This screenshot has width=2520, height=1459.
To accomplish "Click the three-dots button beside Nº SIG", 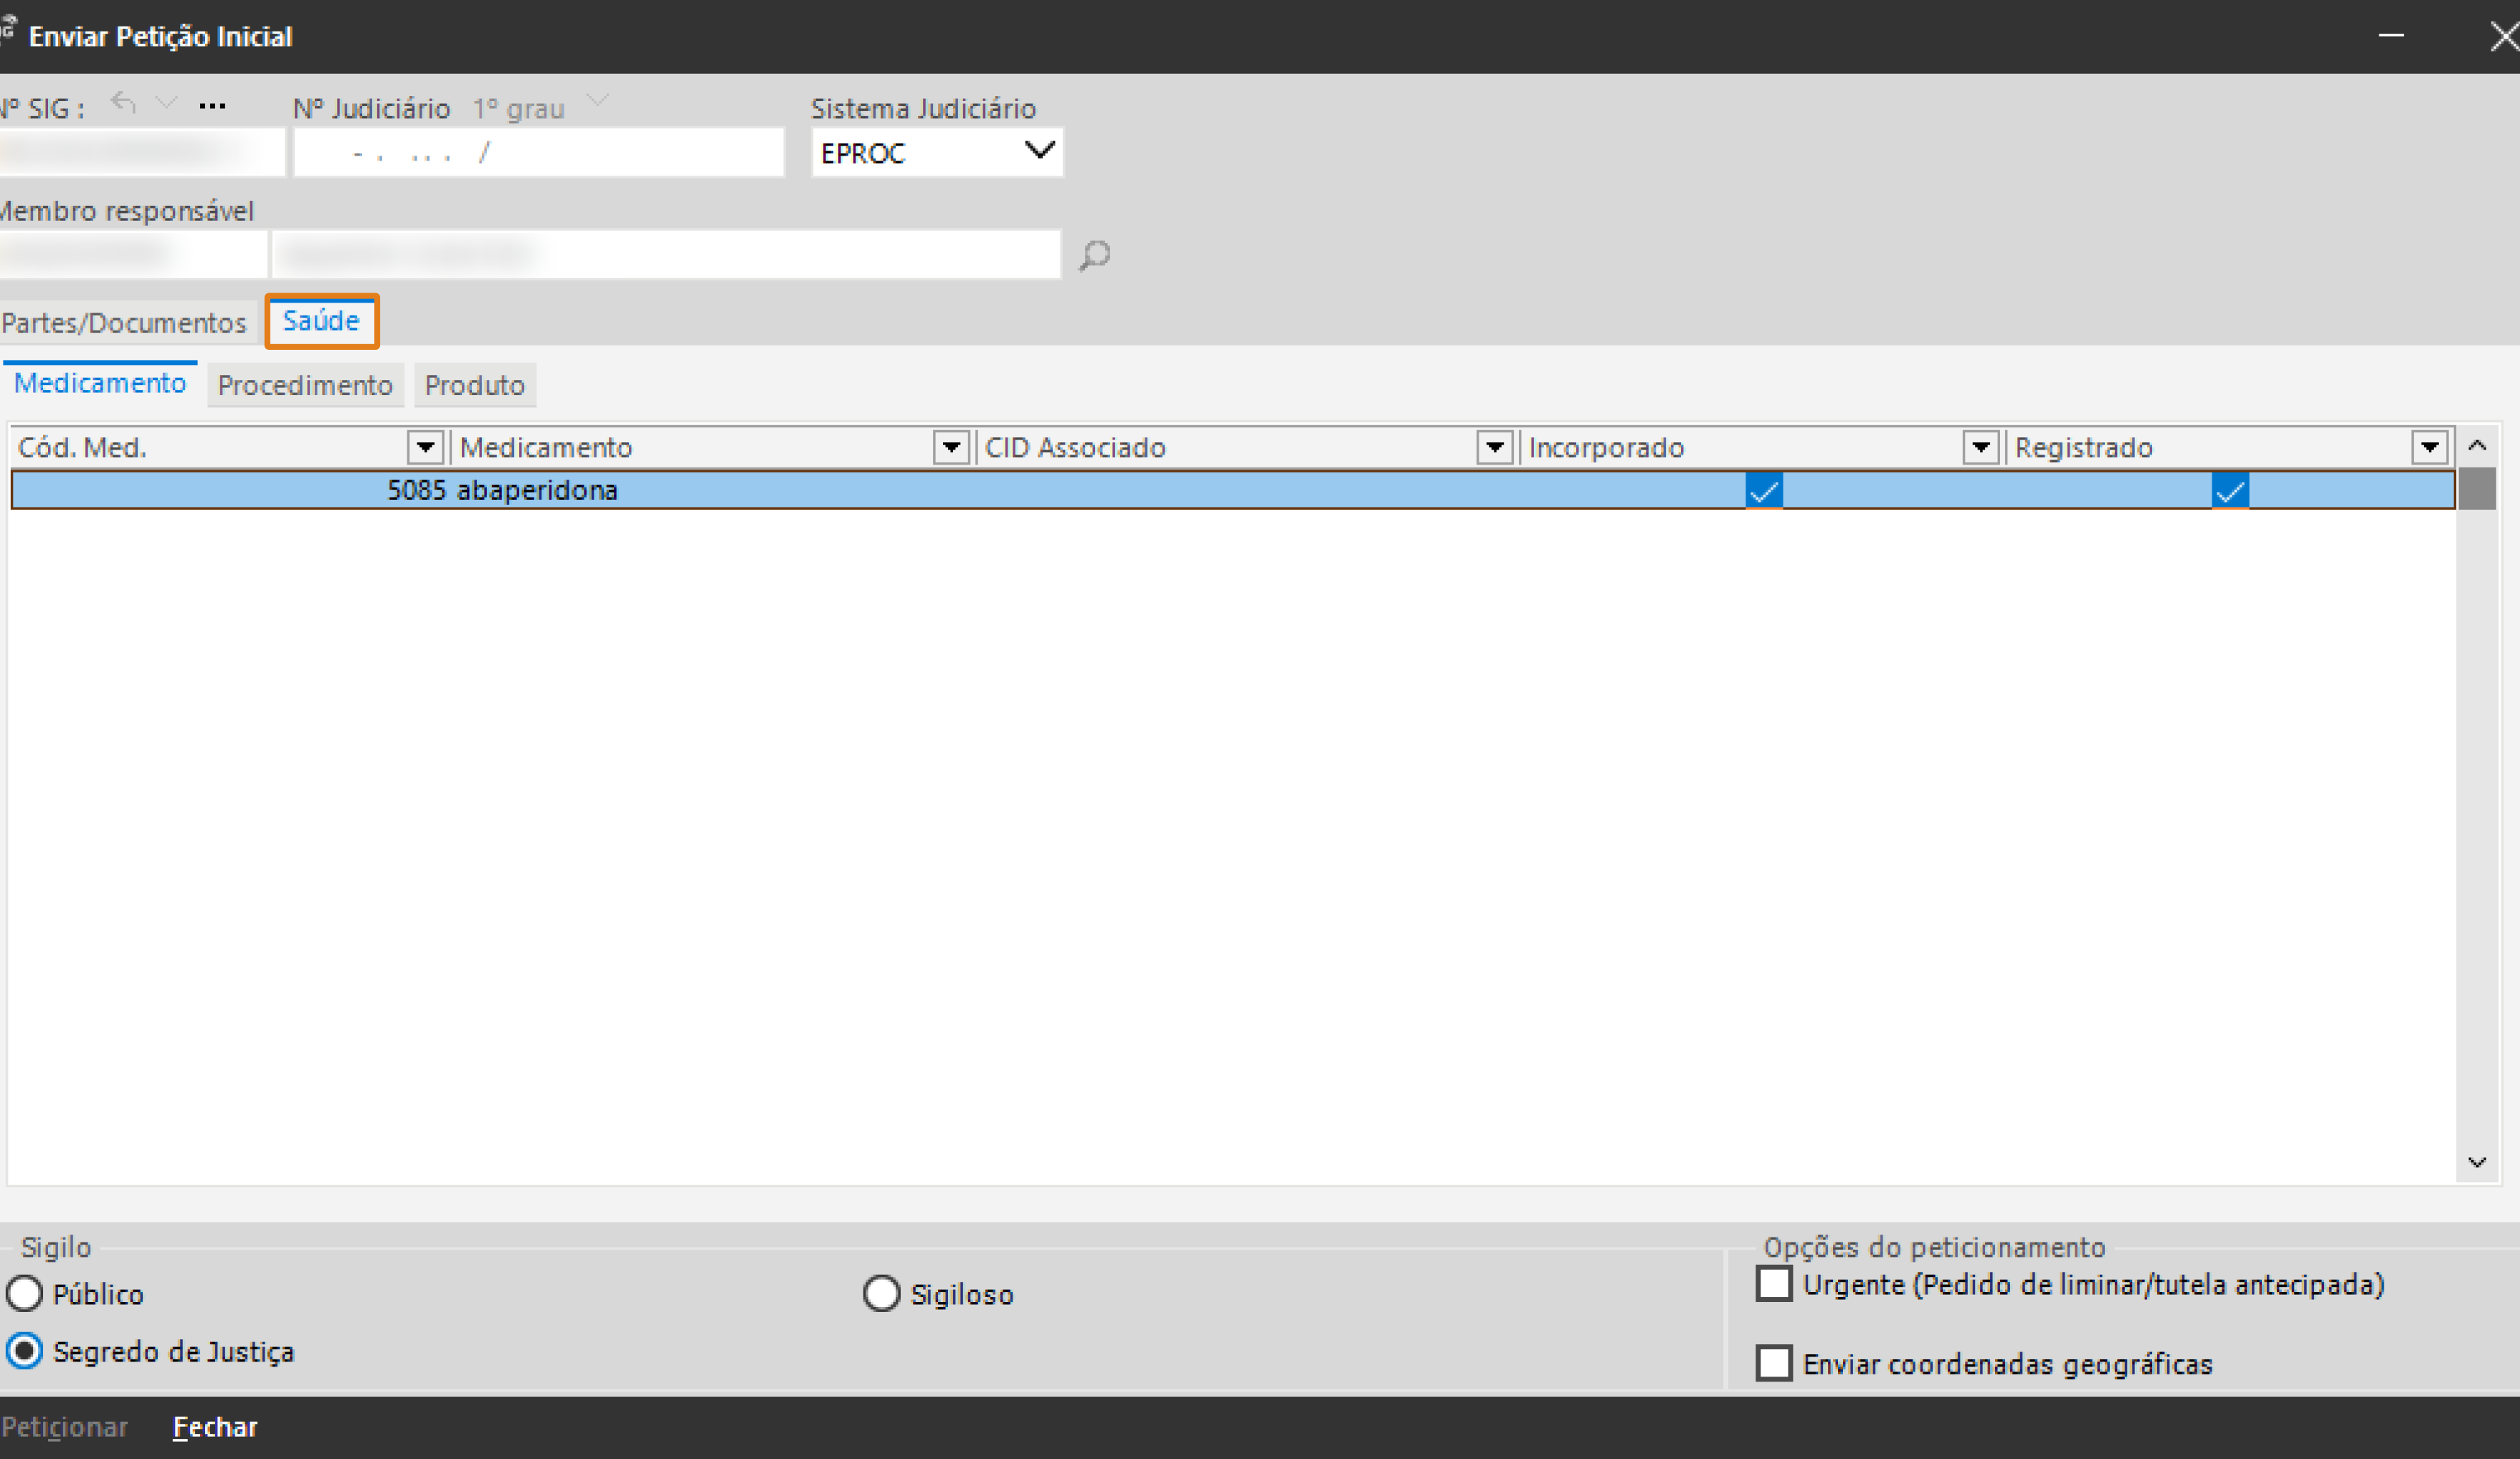I will (x=212, y=106).
